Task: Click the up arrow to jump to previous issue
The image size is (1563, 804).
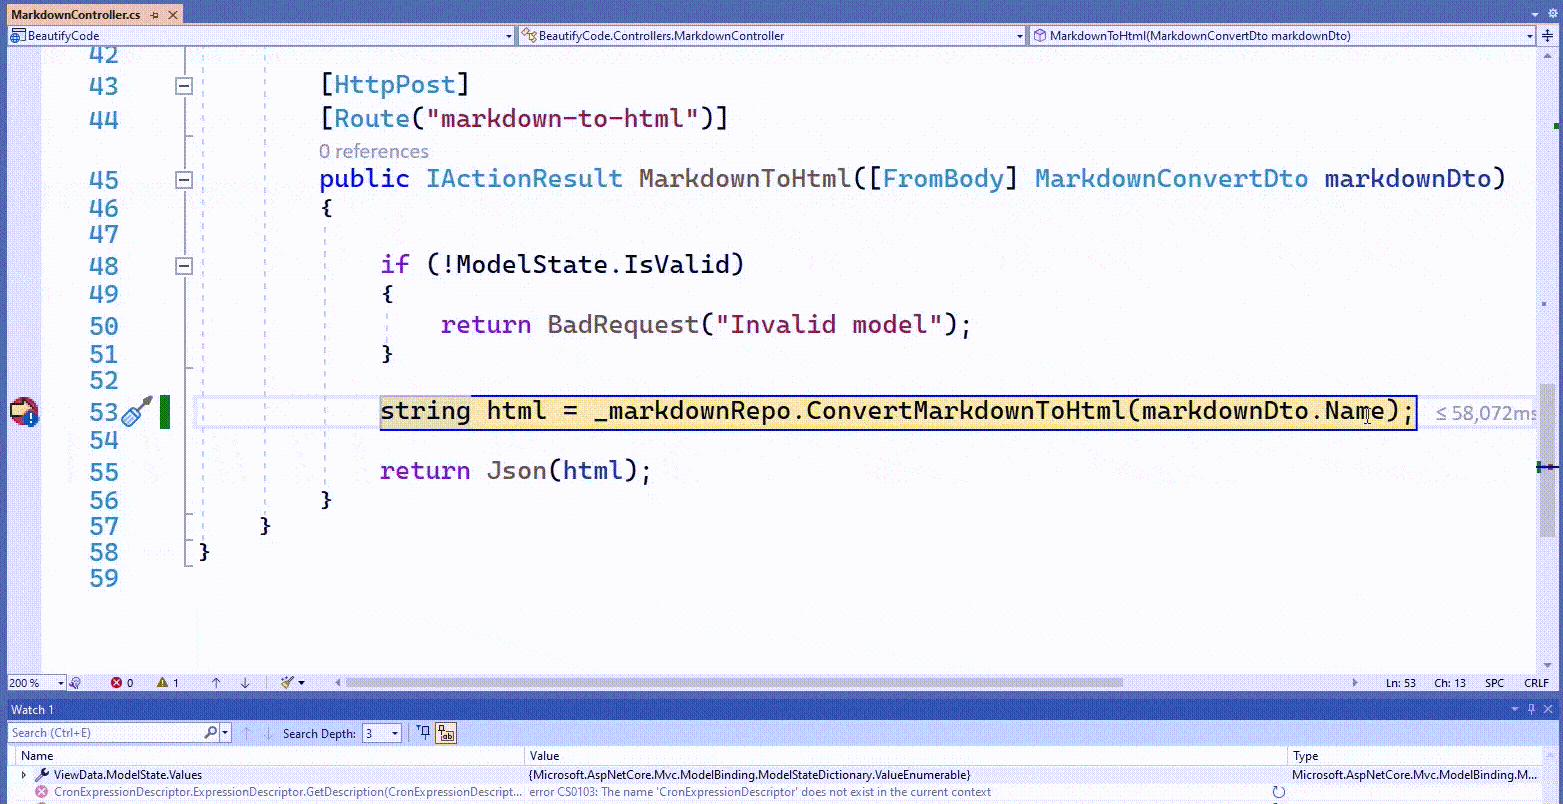Action: click(x=215, y=683)
